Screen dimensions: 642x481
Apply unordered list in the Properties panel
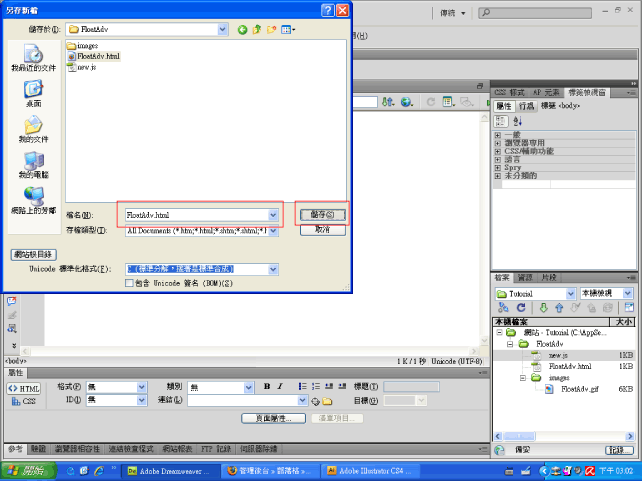pyautogui.click(x=302, y=386)
